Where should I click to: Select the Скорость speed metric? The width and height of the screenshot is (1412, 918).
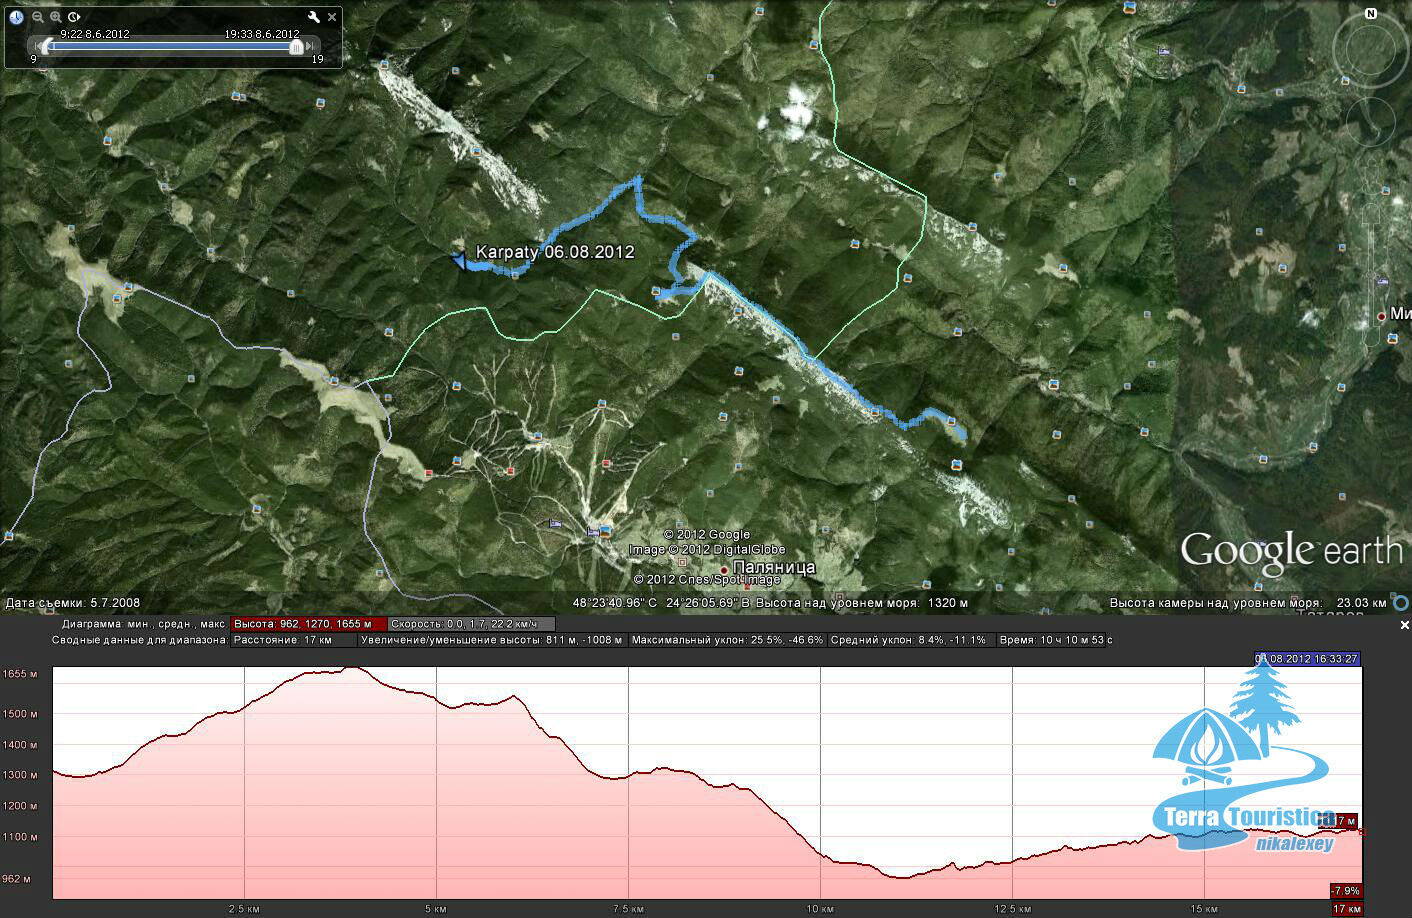click(470, 623)
